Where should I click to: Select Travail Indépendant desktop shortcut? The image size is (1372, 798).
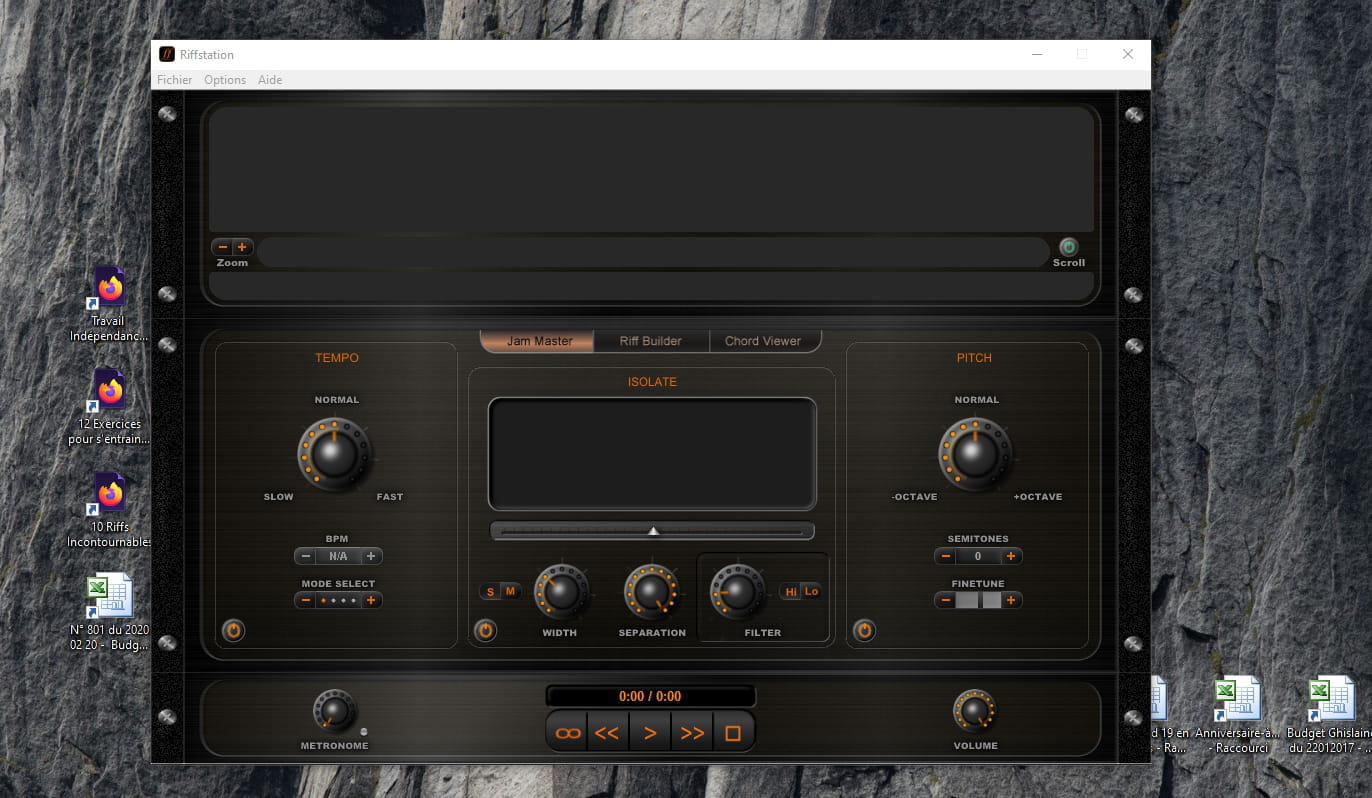coord(109,304)
